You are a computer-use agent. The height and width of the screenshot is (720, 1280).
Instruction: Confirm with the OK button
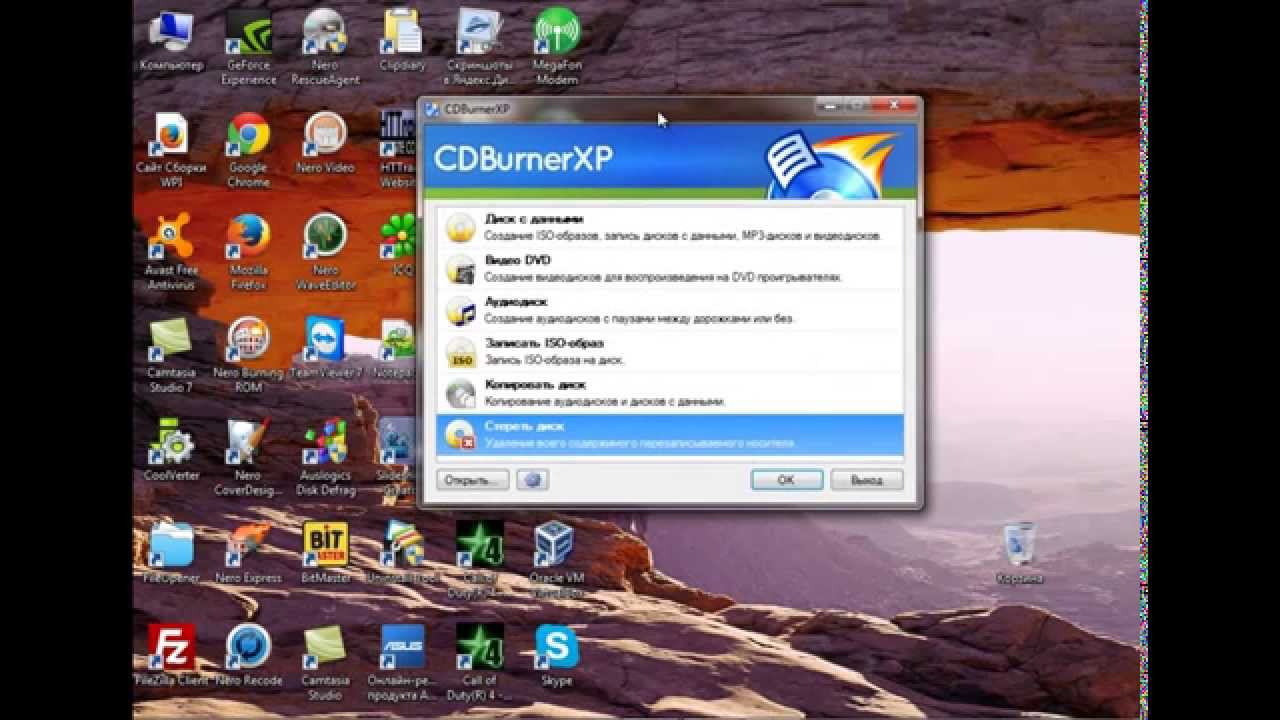[786, 480]
